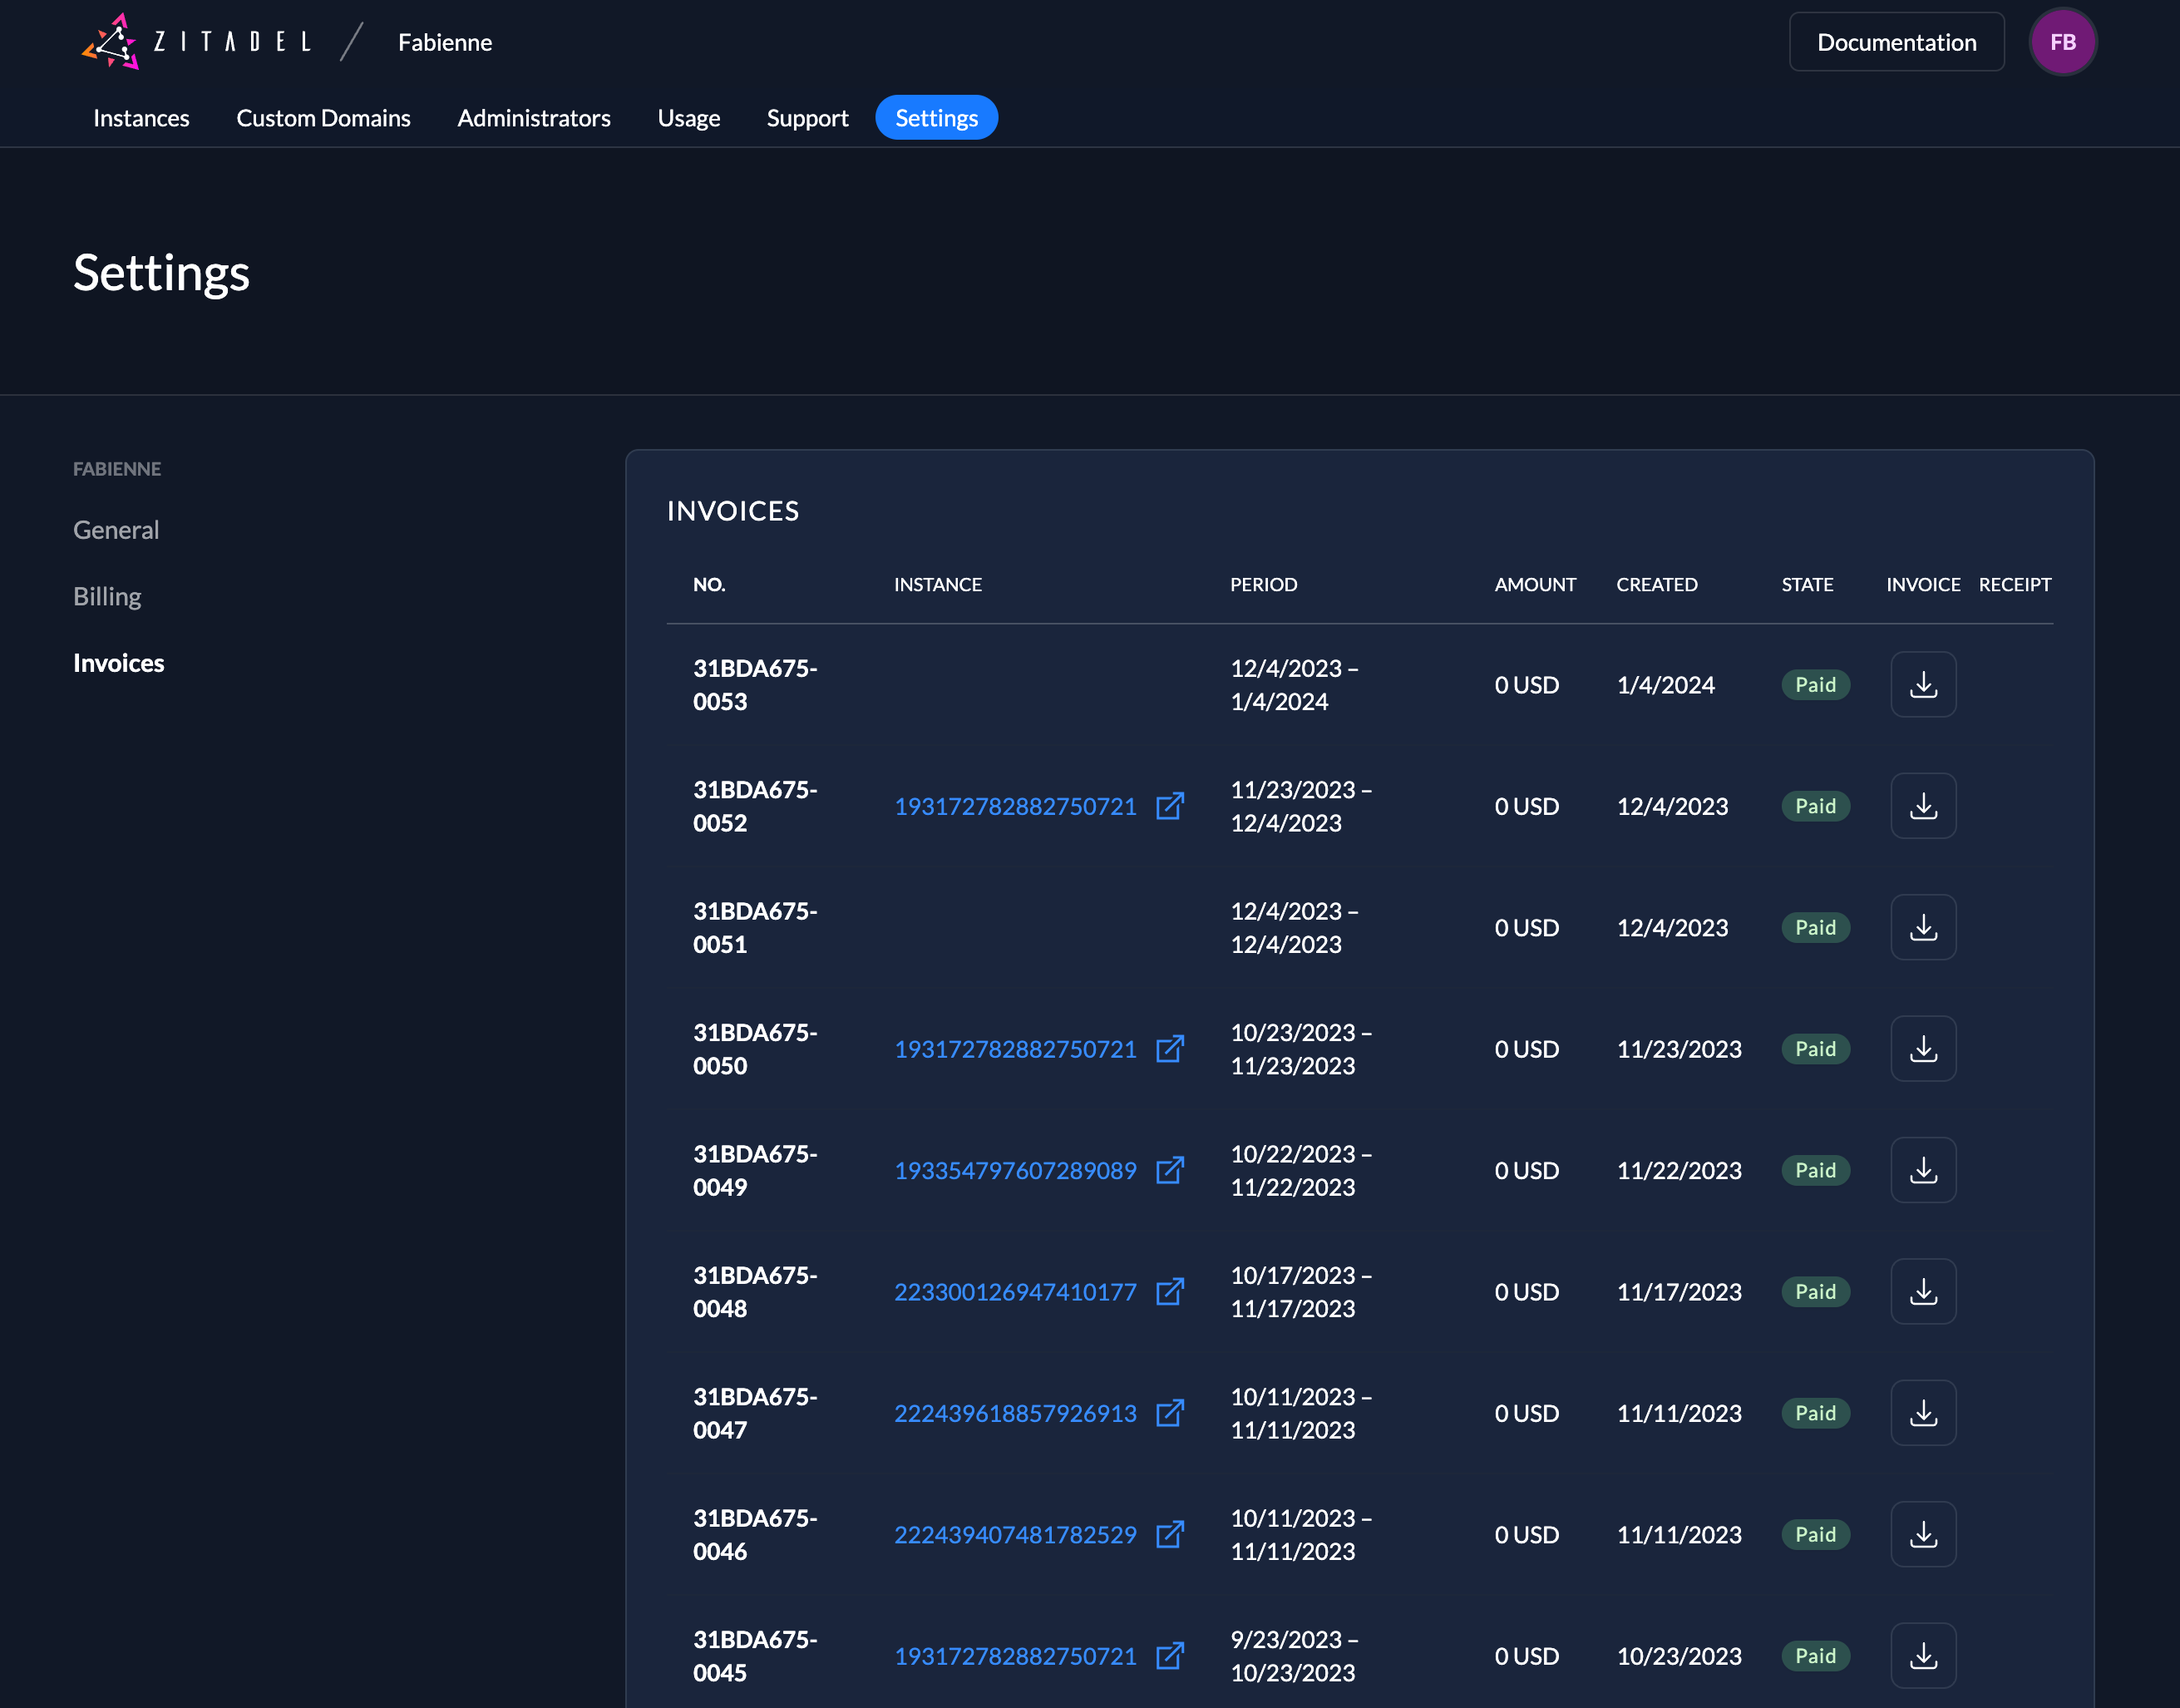Image resolution: width=2180 pixels, height=1708 pixels.
Task: Download invoice 31BDA675-0045
Action: pos(1923,1656)
